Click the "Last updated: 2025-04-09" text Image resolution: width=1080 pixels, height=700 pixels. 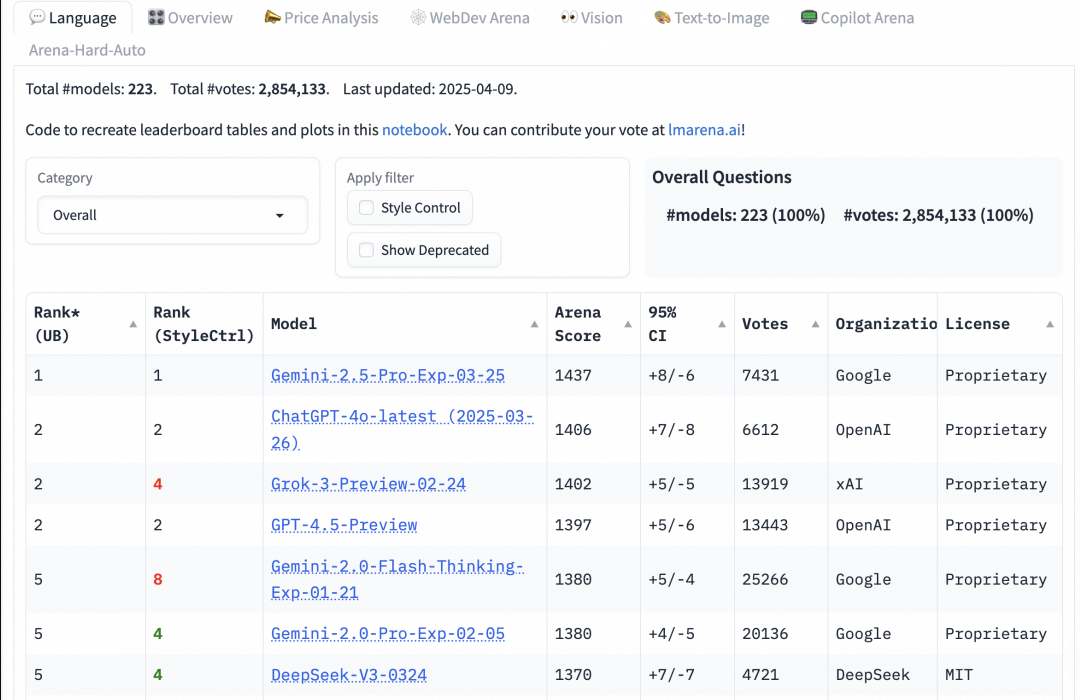(x=429, y=89)
